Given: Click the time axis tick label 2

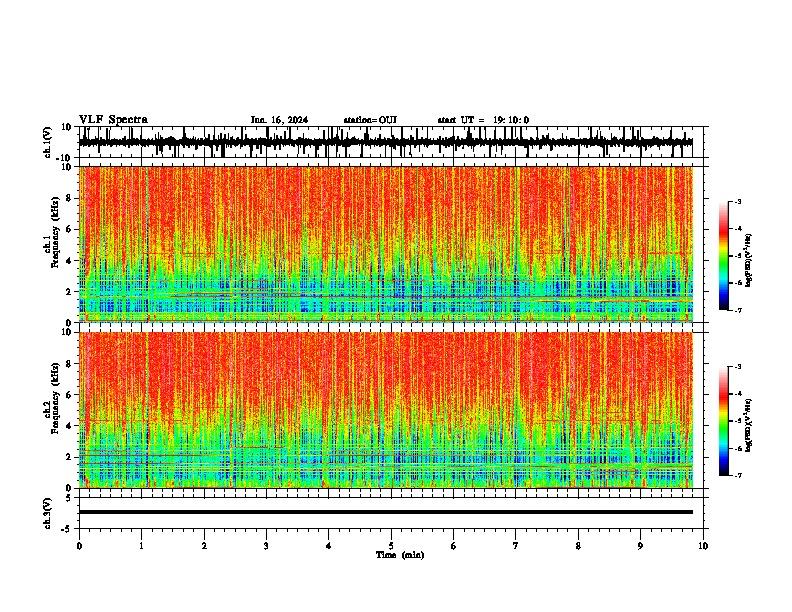Looking at the screenshot, I should [x=204, y=546].
